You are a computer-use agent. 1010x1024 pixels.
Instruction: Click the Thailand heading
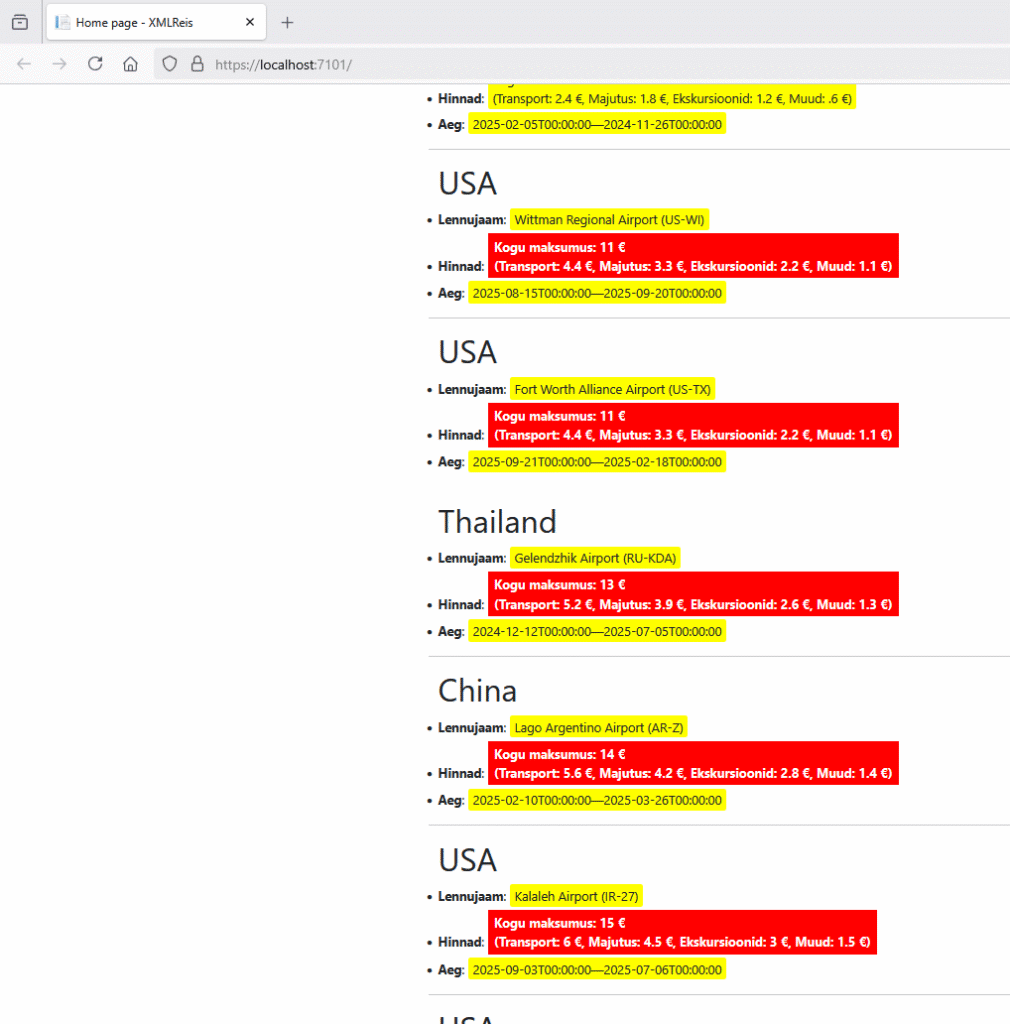pos(497,522)
